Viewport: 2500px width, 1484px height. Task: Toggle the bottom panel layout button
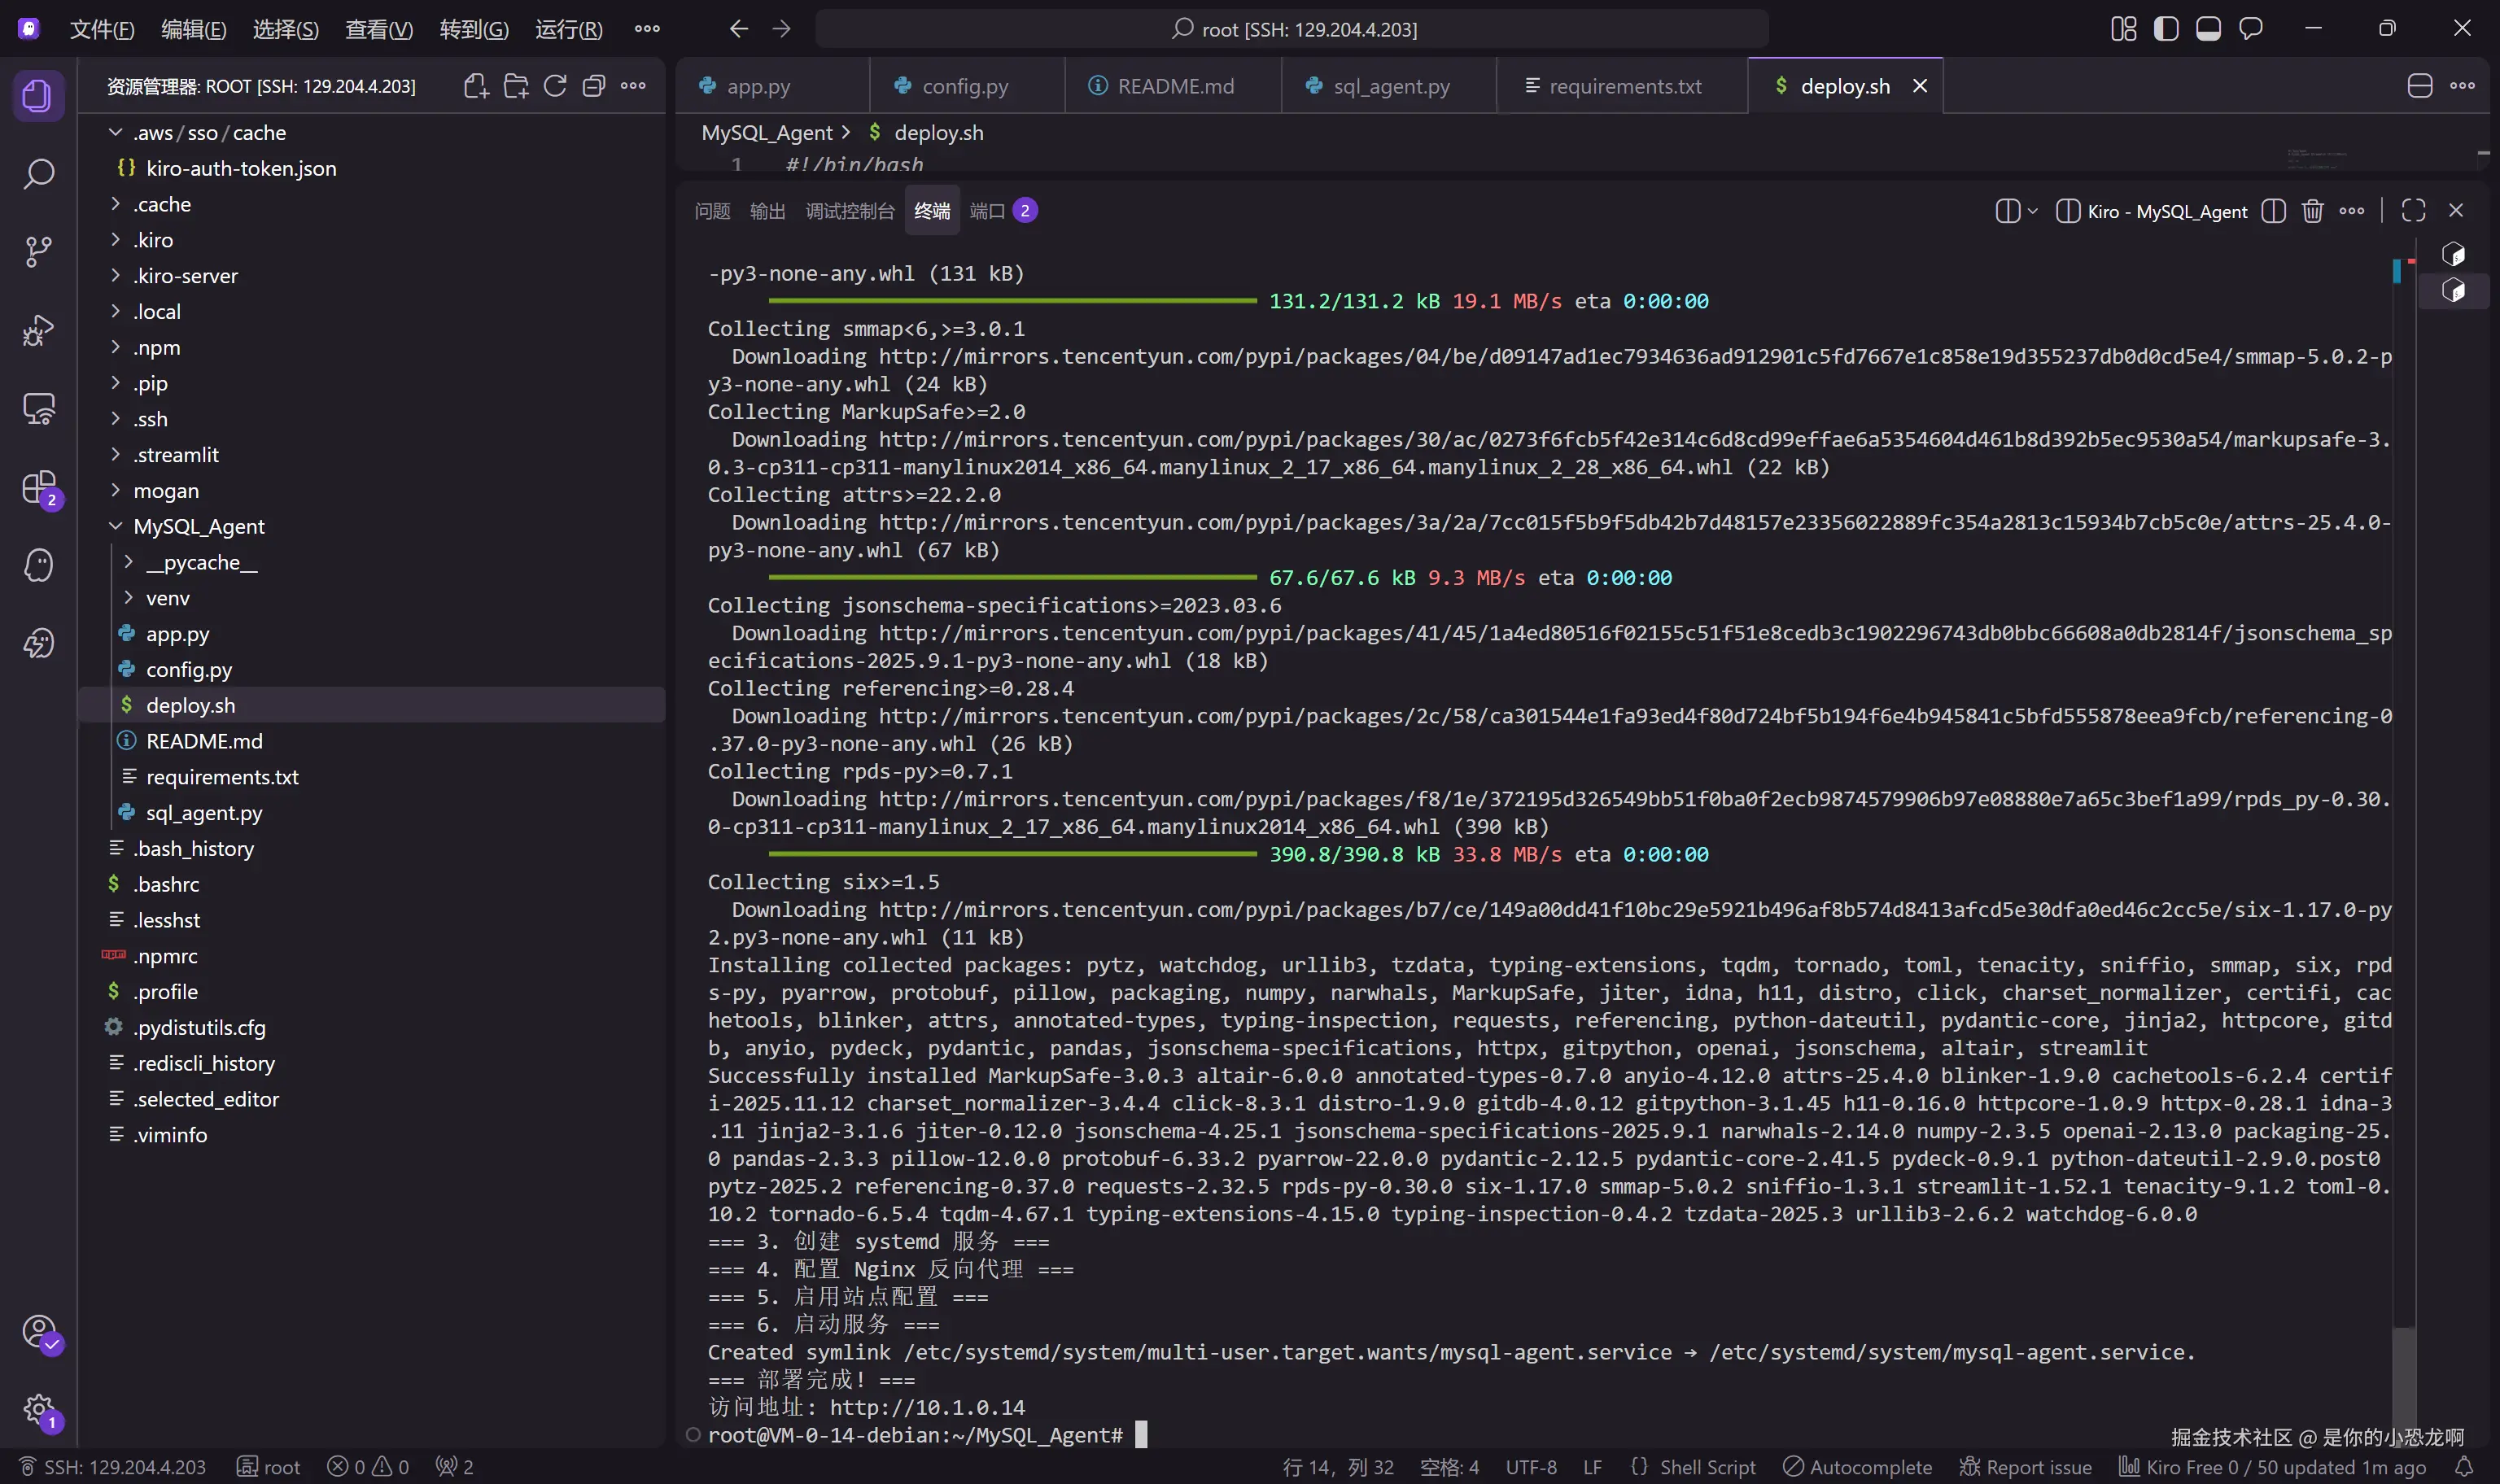tap(2208, 29)
